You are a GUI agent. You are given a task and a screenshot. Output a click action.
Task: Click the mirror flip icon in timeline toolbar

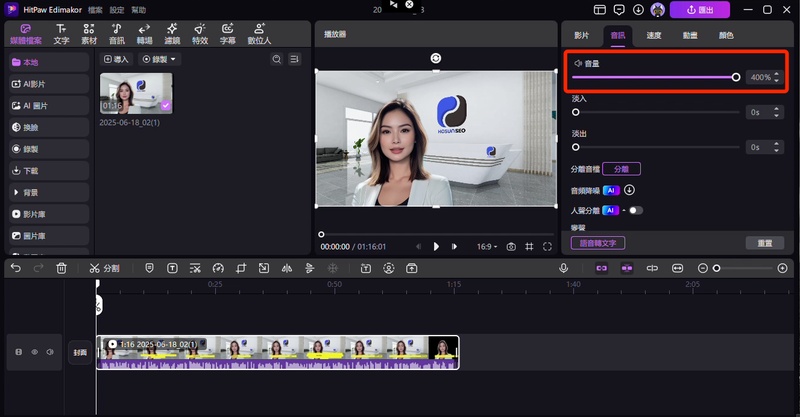tap(287, 268)
